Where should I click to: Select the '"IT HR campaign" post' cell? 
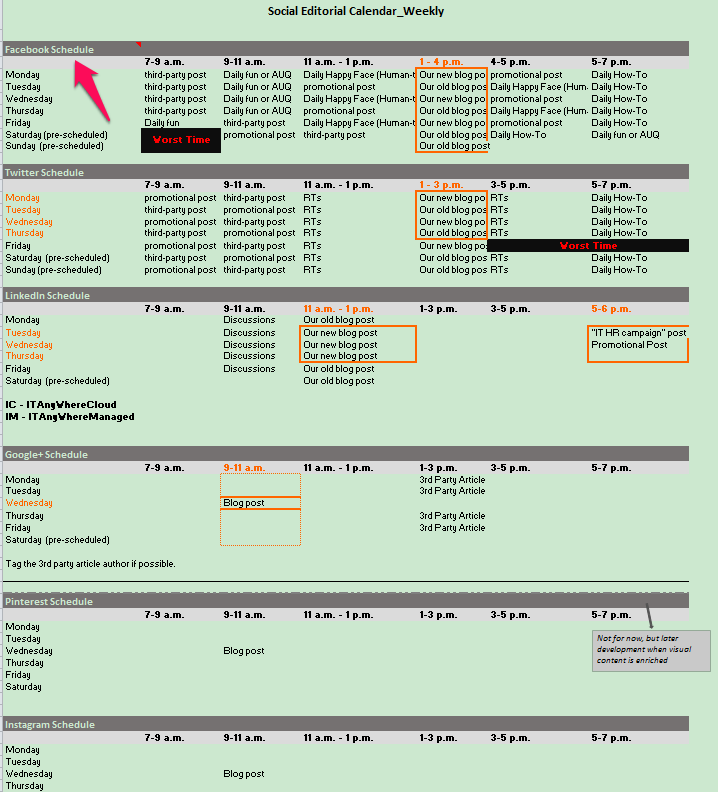point(639,333)
